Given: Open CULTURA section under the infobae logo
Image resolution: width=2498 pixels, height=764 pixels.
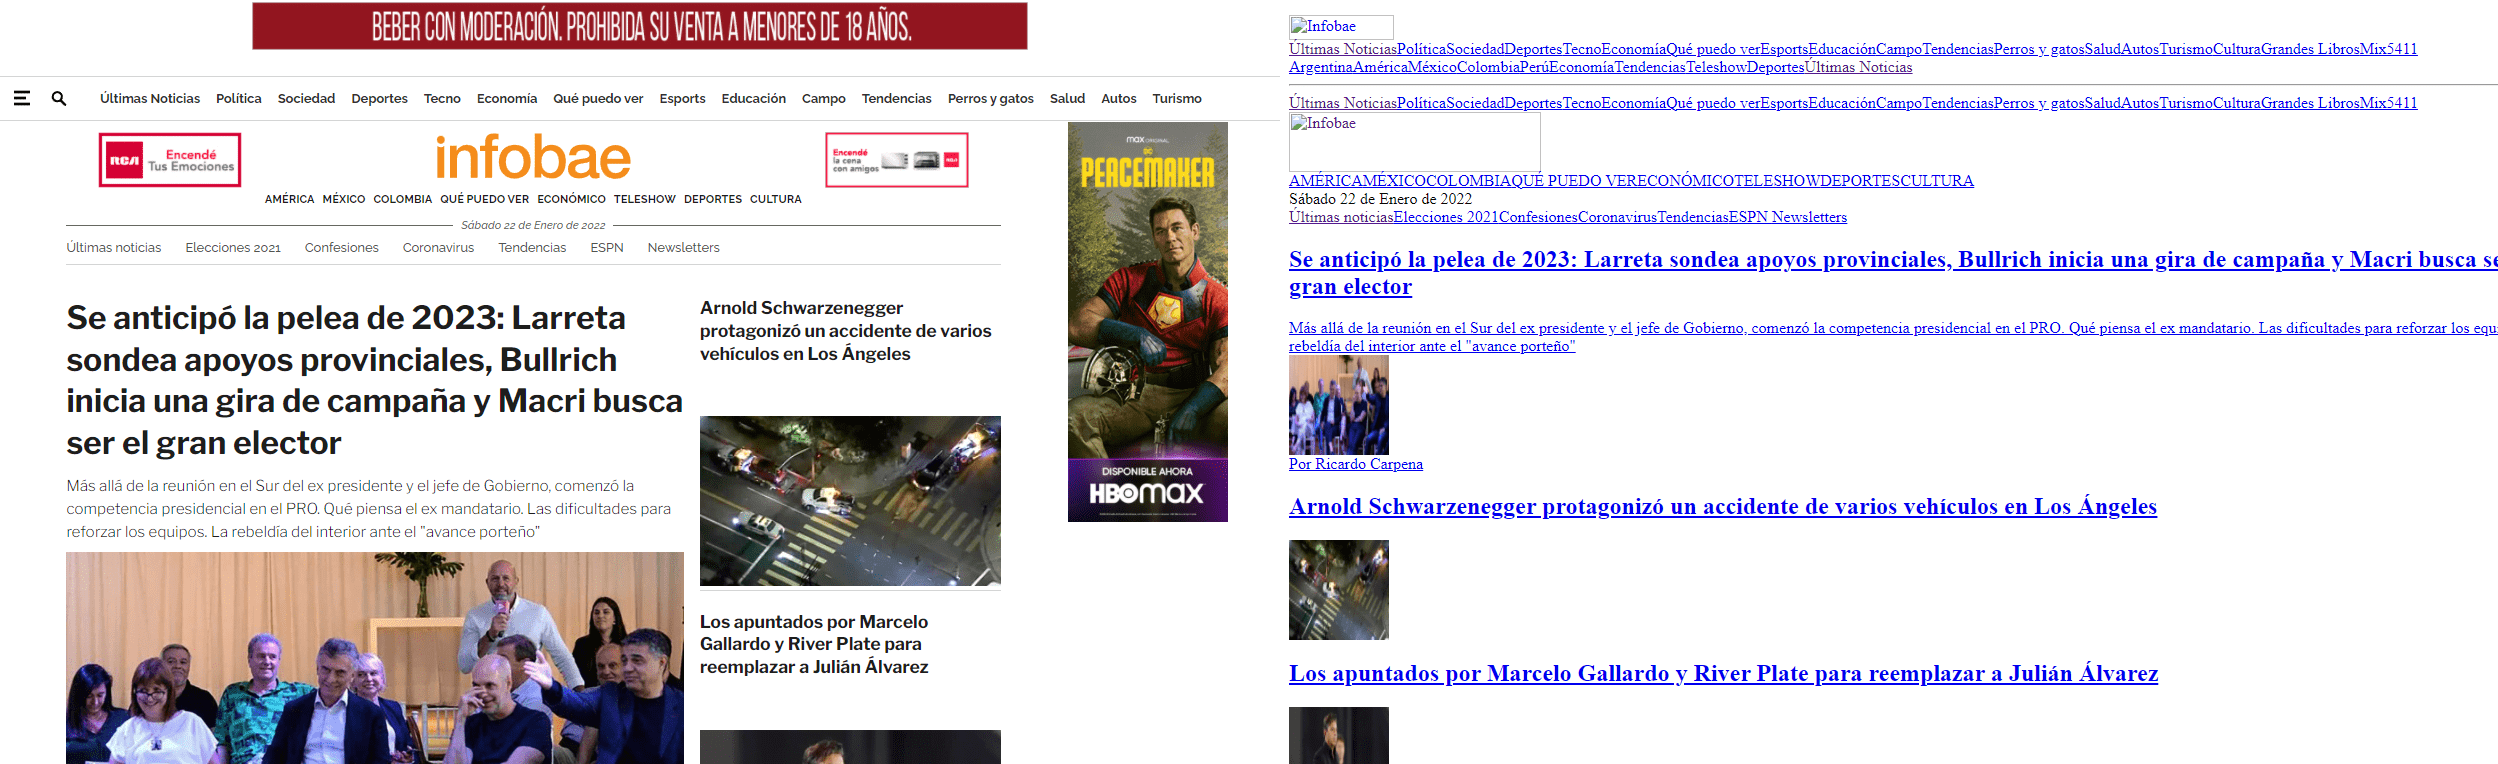Looking at the screenshot, I should tap(776, 199).
